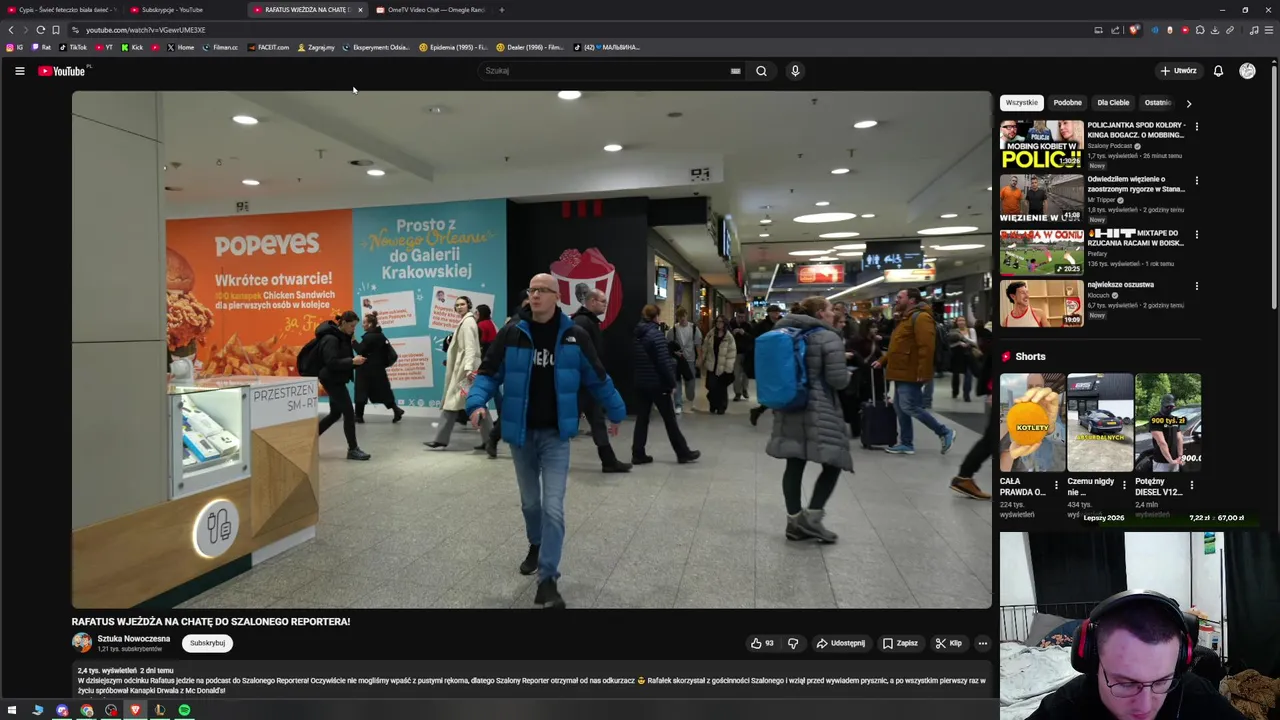Switch to the OmeTV Video Chat tab
The image size is (1280, 720).
pyautogui.click(x=430, y=10)
